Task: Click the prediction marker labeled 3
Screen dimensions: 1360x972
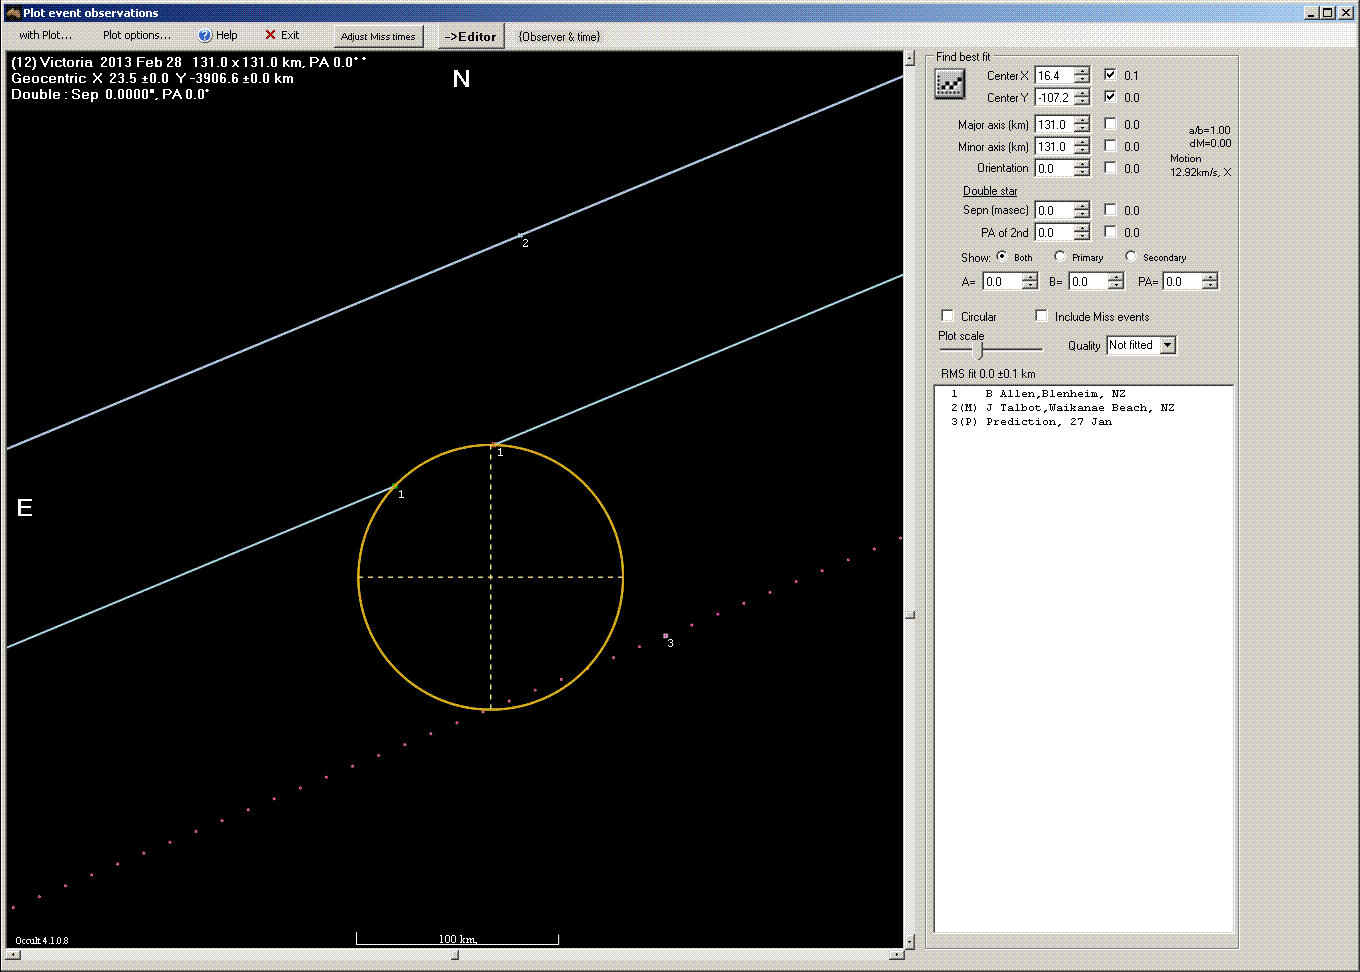Action: (x=666, y=636)
